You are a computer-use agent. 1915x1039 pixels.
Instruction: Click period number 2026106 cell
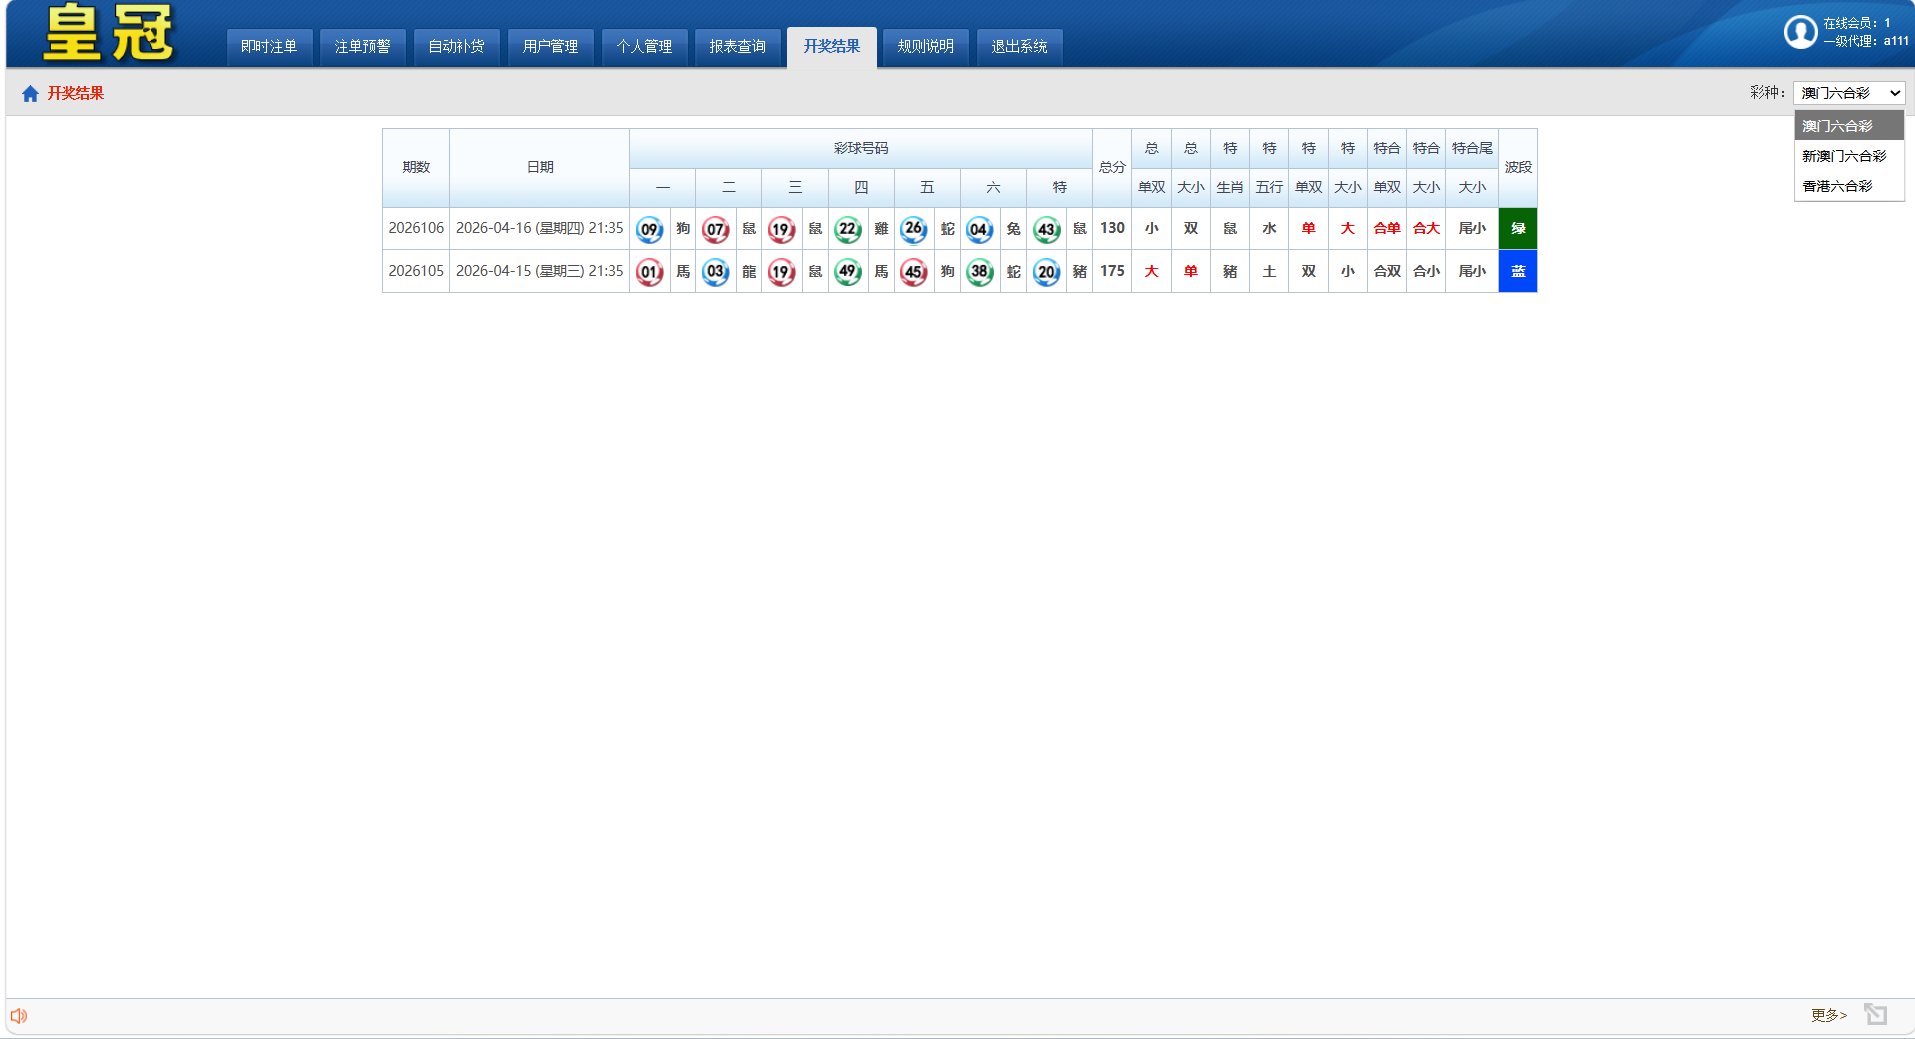[x=416, y=229]
